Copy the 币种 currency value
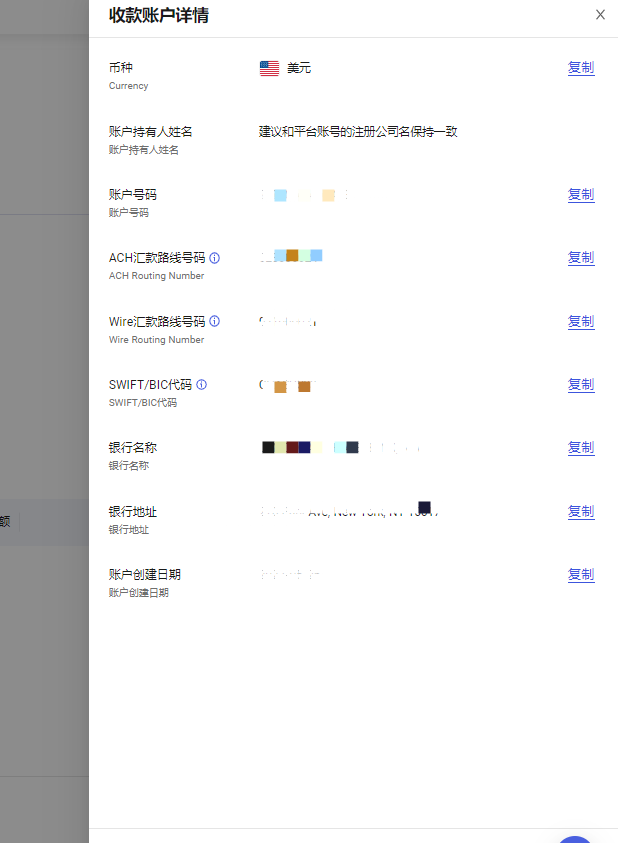The height and width of the screenshot is (843, 618). (580, 68)
